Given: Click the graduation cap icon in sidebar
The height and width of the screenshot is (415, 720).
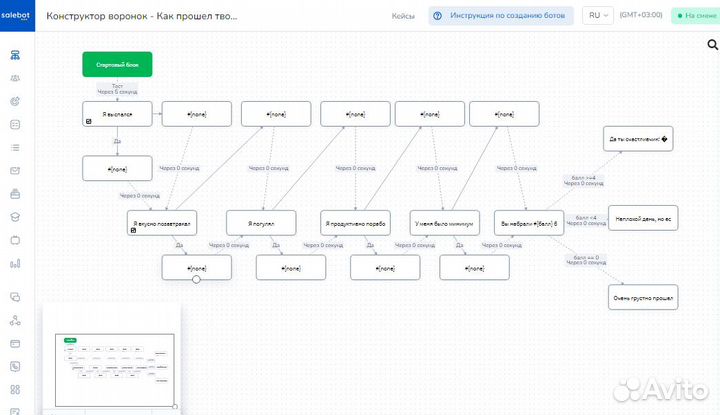Looking at the screenshot, I should point(15,216).
